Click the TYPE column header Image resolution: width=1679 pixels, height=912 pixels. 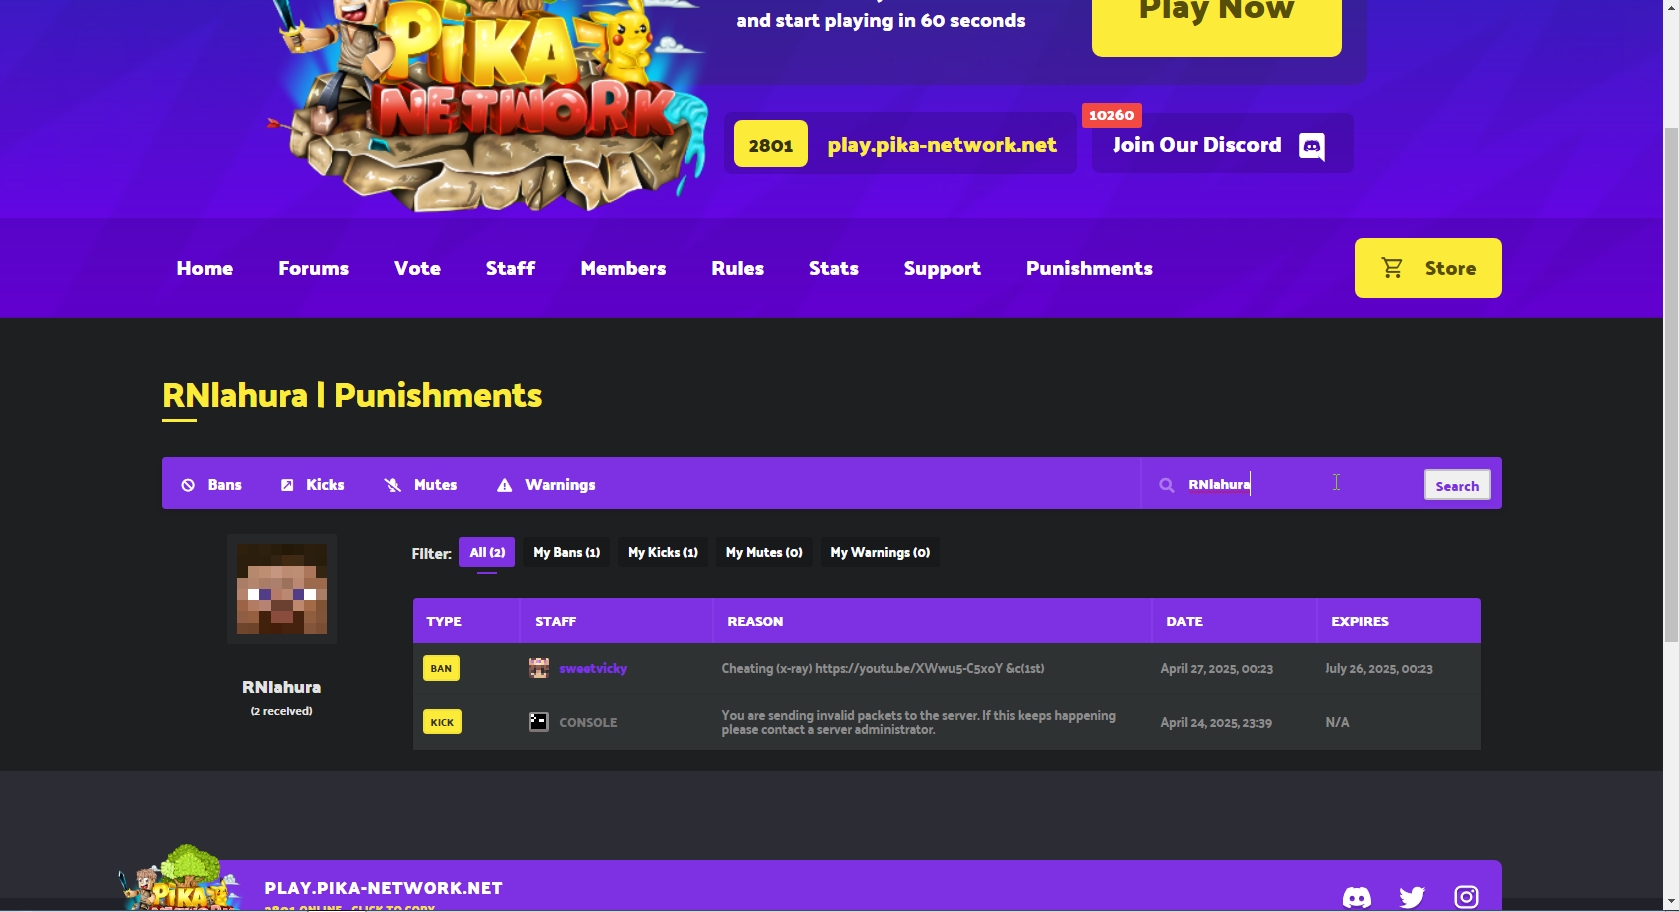coord(444,621)
